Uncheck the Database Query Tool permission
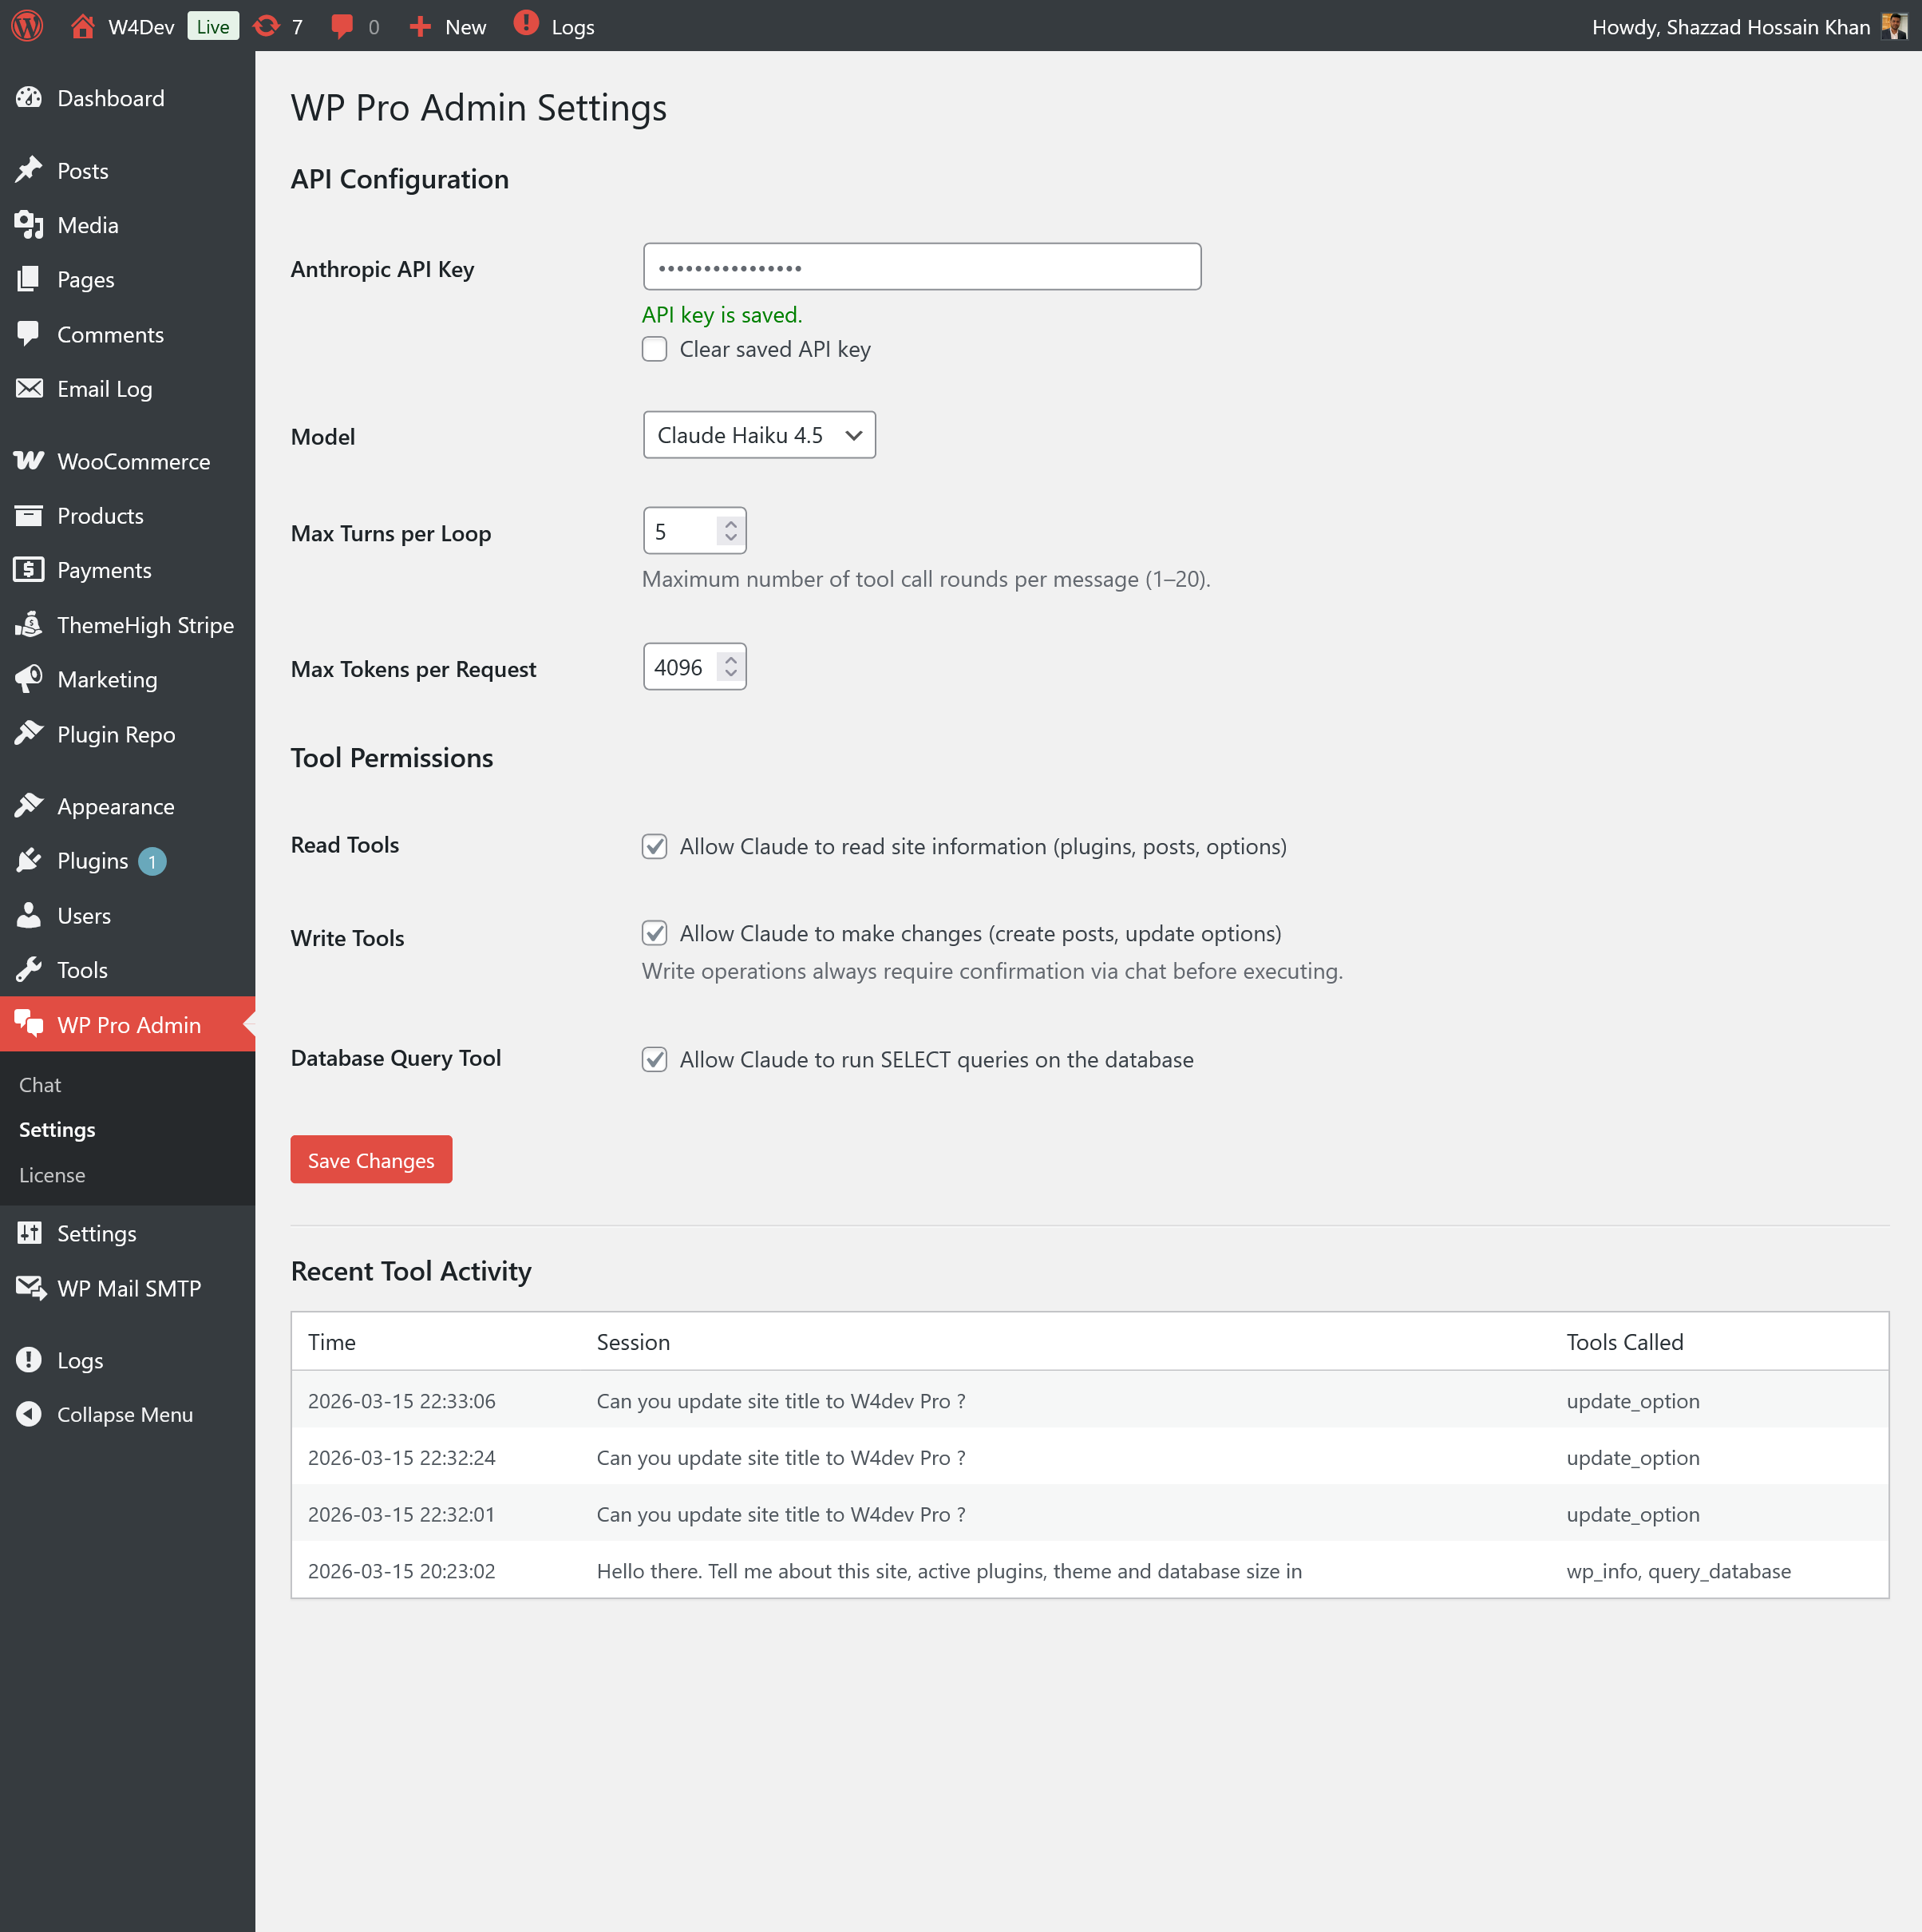The width and height of the screenshot is (1922, 1932). (655, 1059)
